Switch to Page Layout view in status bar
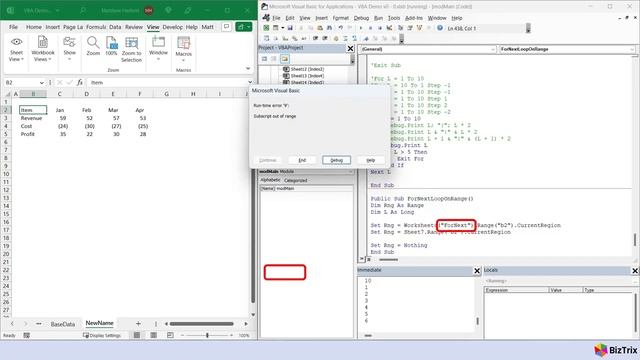This screenshot has width=640, height=360. click(x=153, y=336)
